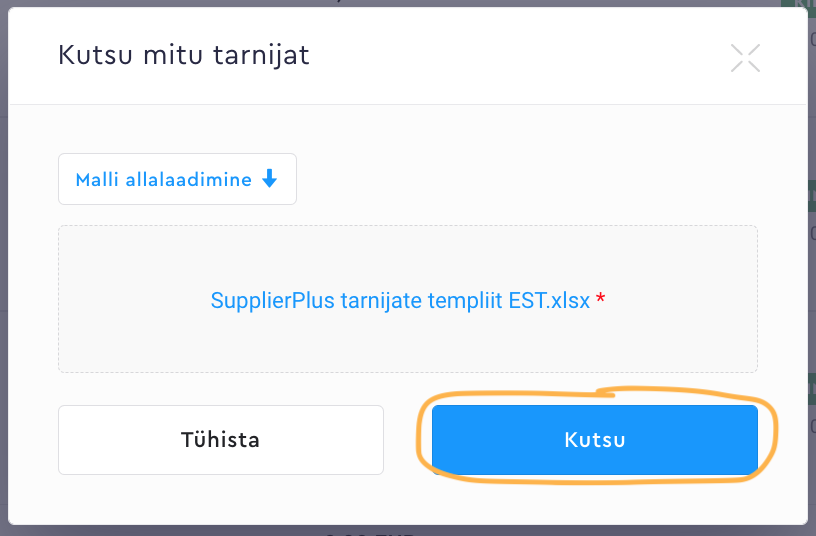Open the SupplierPlus tarnijate templiit EST.xlsx link
This screenshot has height=536, width=816.
click(x=400, y=299)
